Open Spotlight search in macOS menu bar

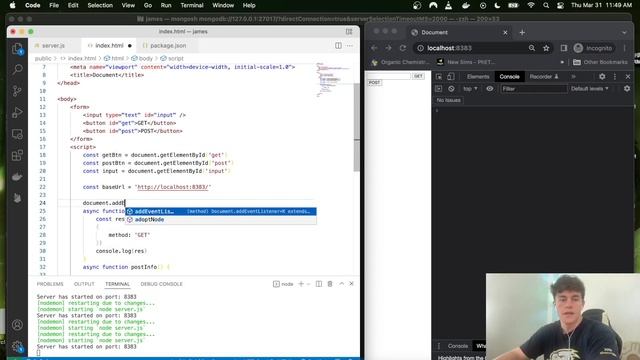546,5
